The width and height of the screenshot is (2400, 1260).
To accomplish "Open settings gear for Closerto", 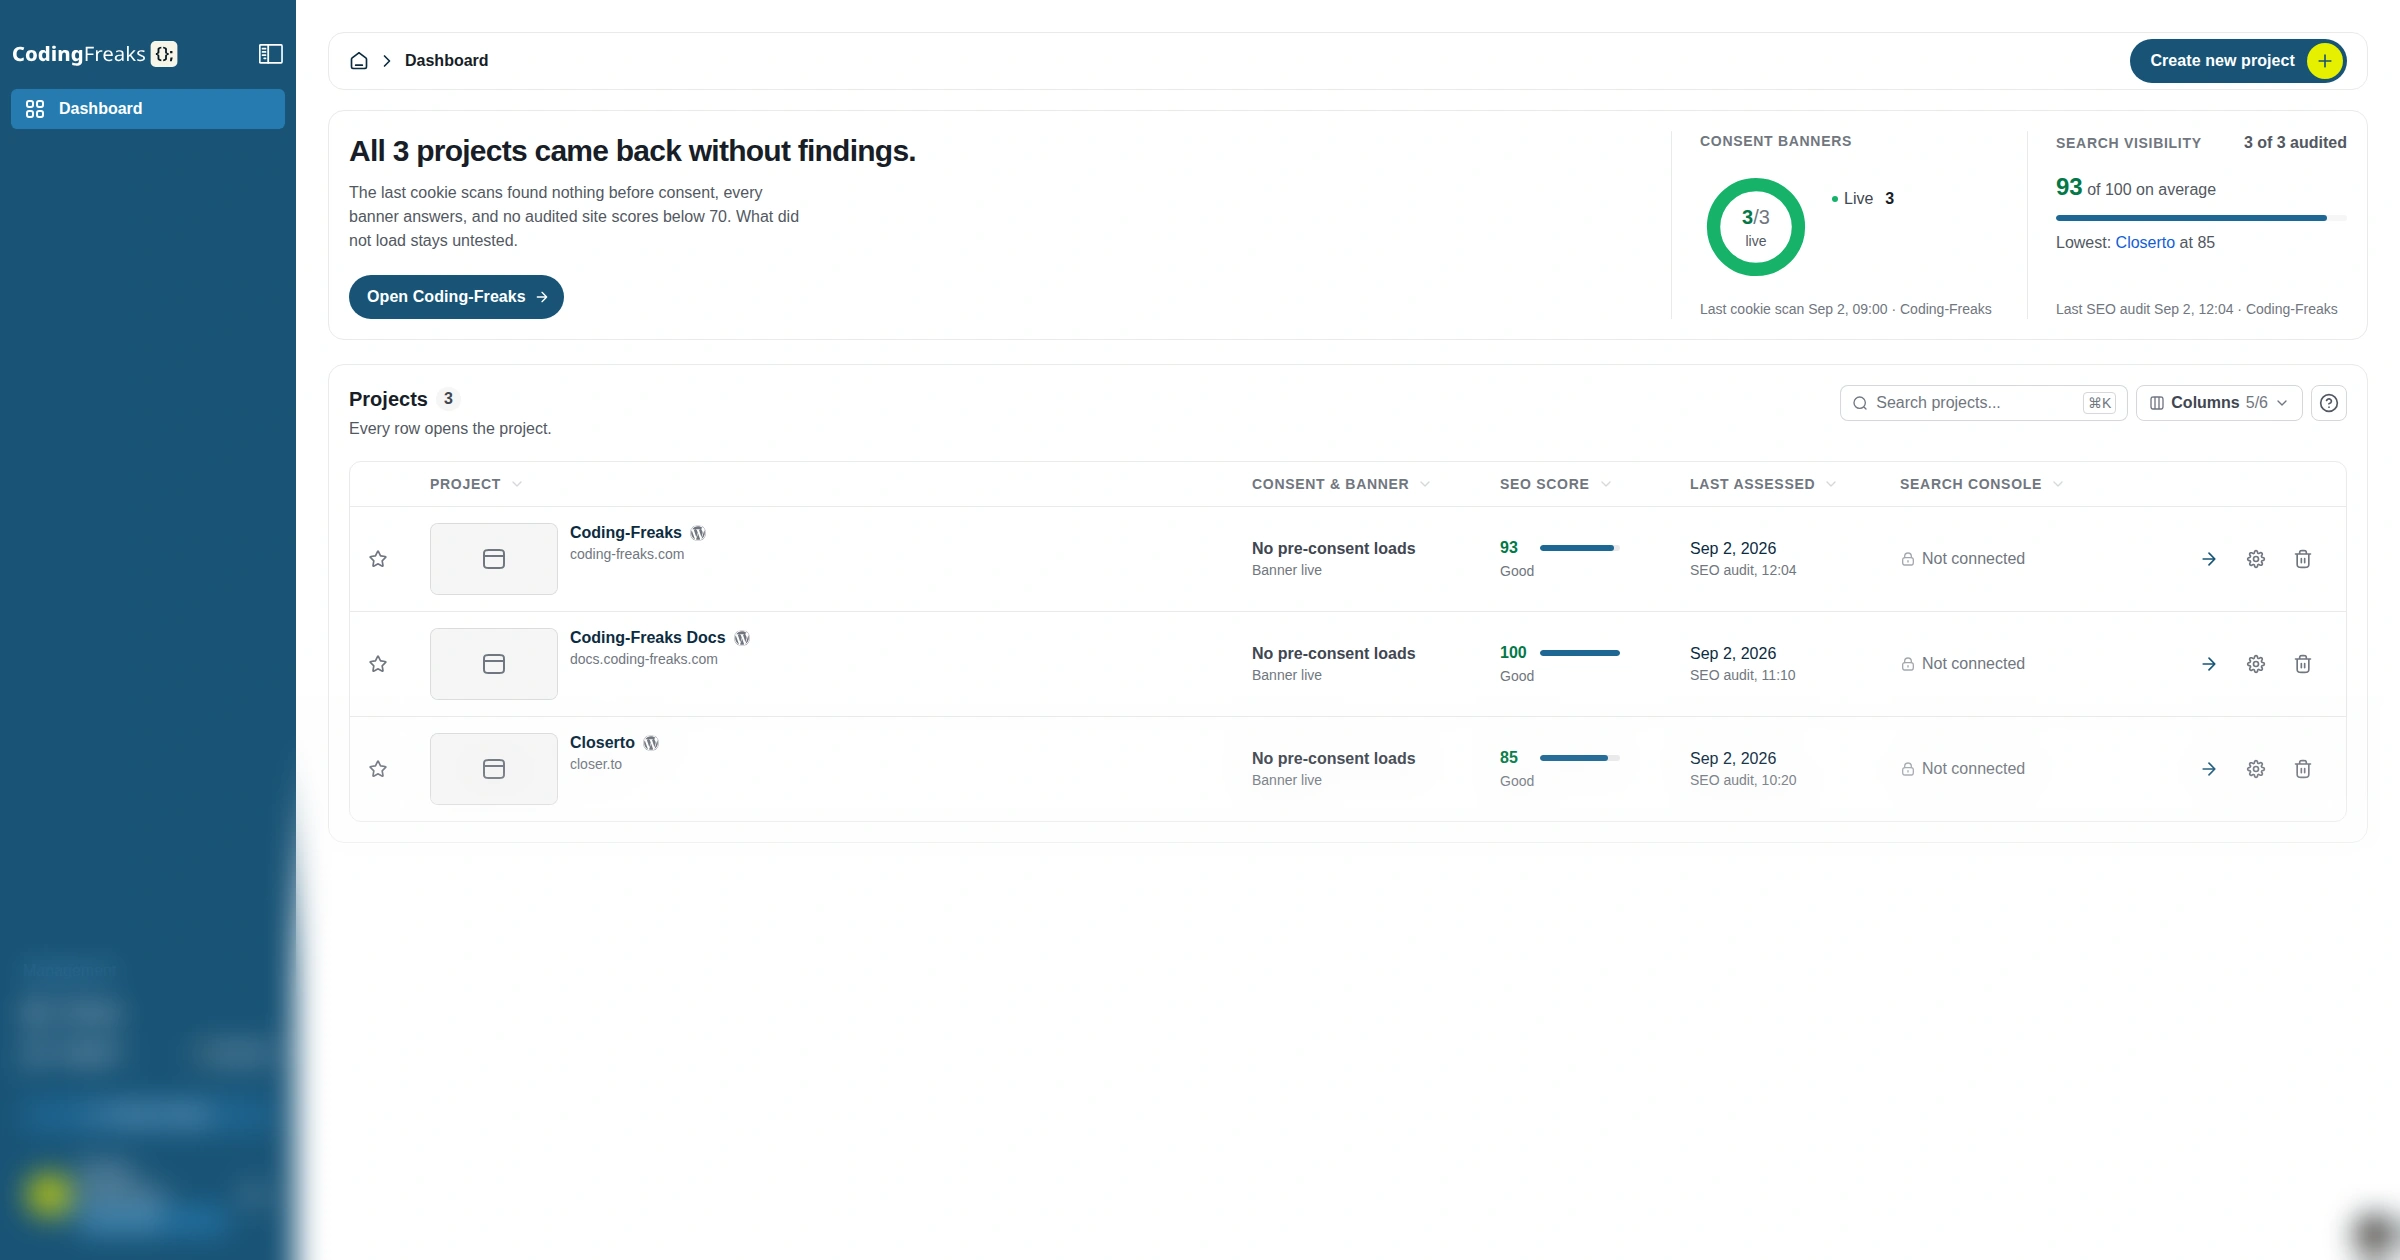I will [2256, 769].
